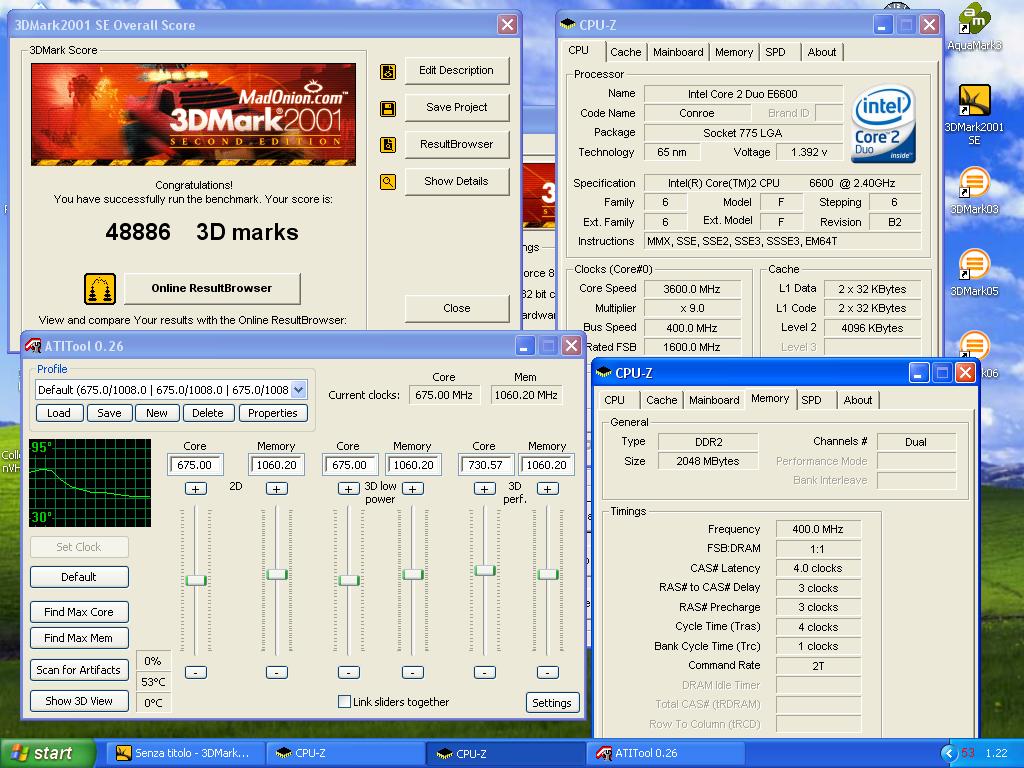Click the 3D perf Core slider handle
The height and width of the screenshot is (768, 1024).
(485, 570)
